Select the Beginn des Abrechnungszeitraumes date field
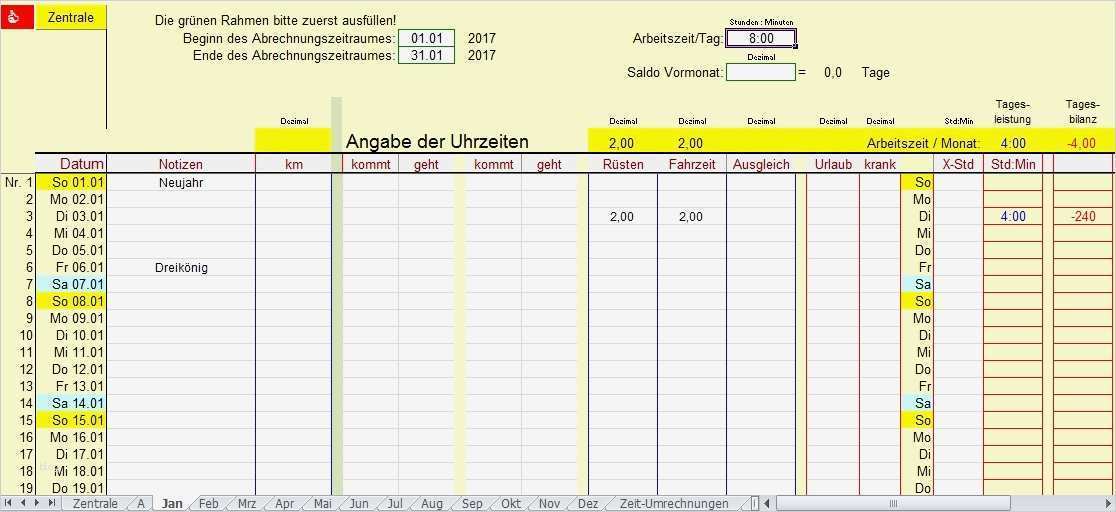Viewport: 1116px width, 512px height. pos(426,38)
